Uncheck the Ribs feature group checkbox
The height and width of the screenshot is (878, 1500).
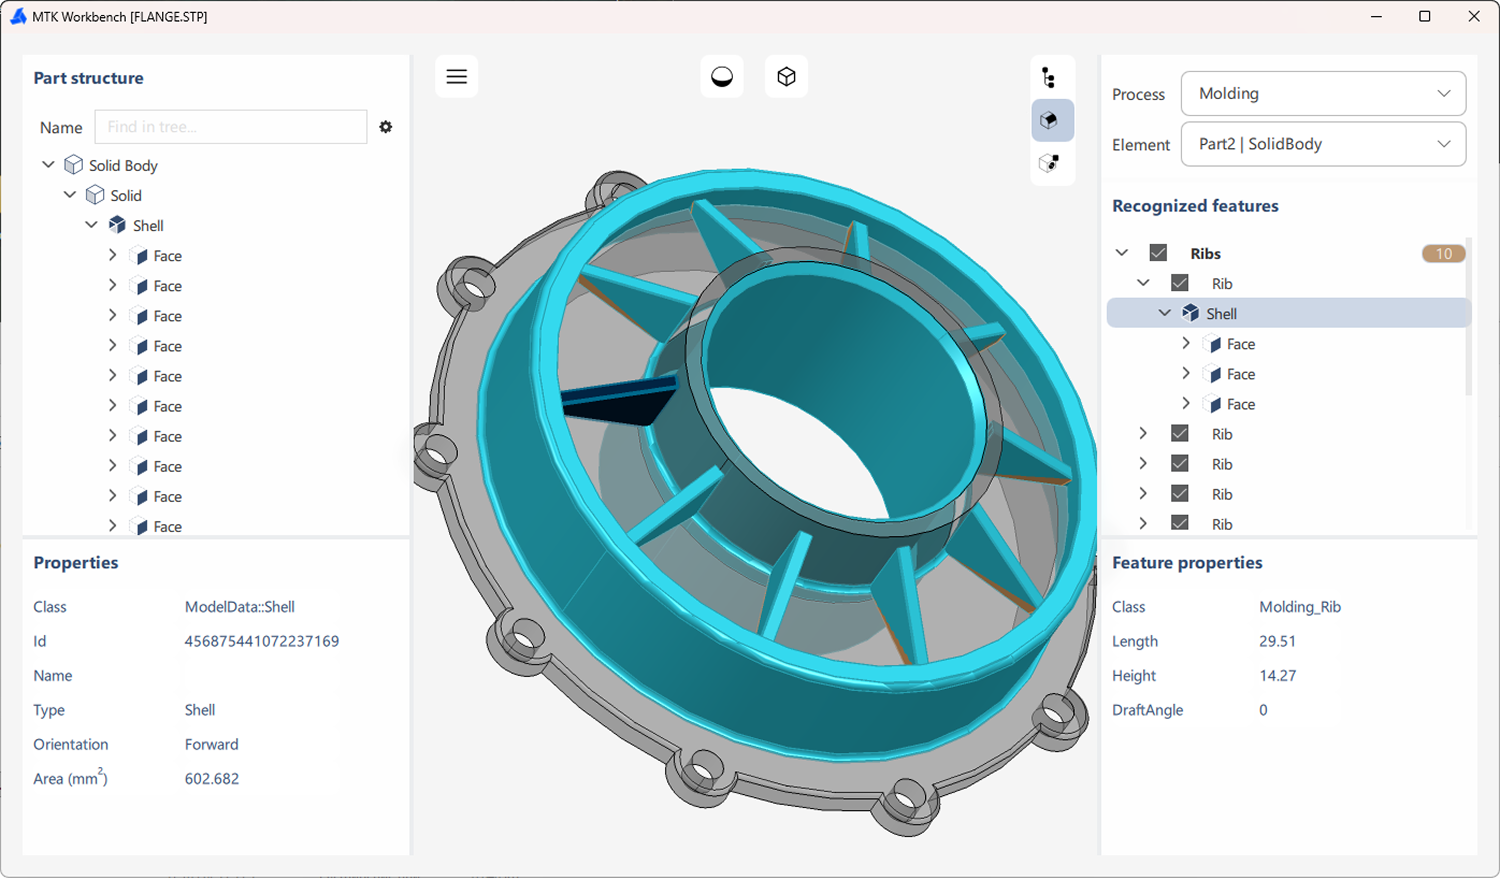[1157, 253]
